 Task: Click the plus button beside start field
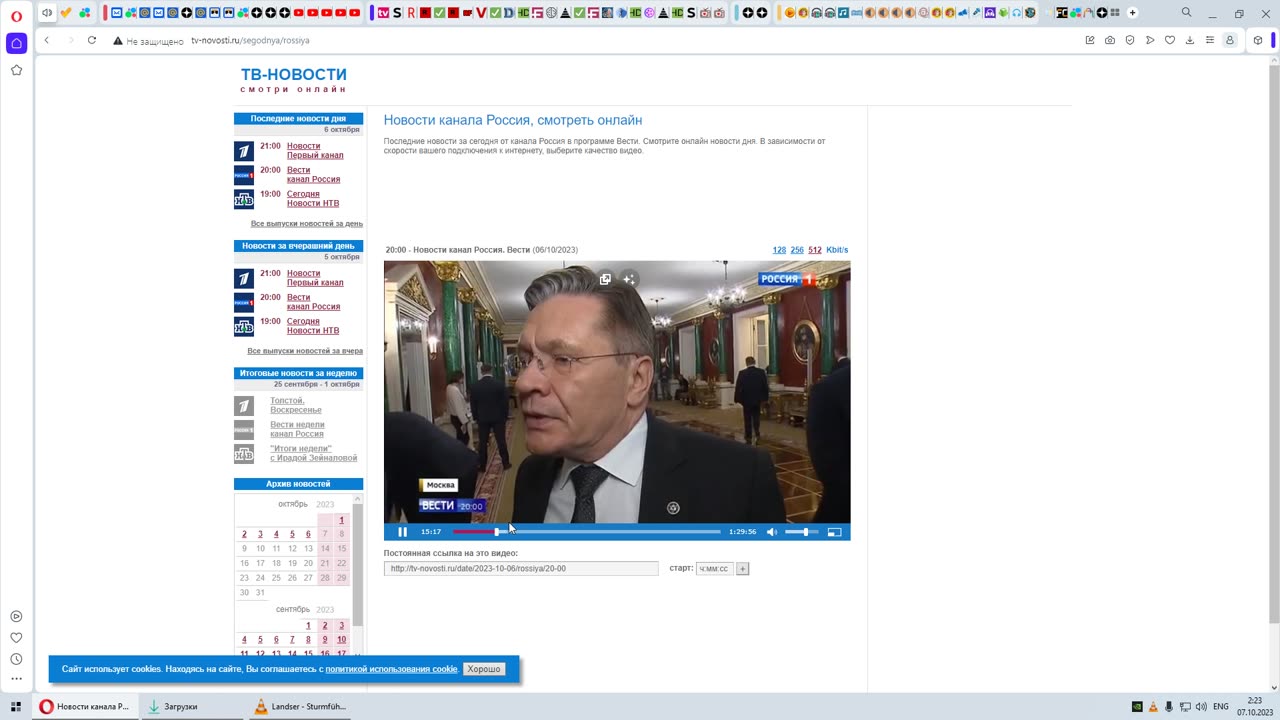[742, 568]
